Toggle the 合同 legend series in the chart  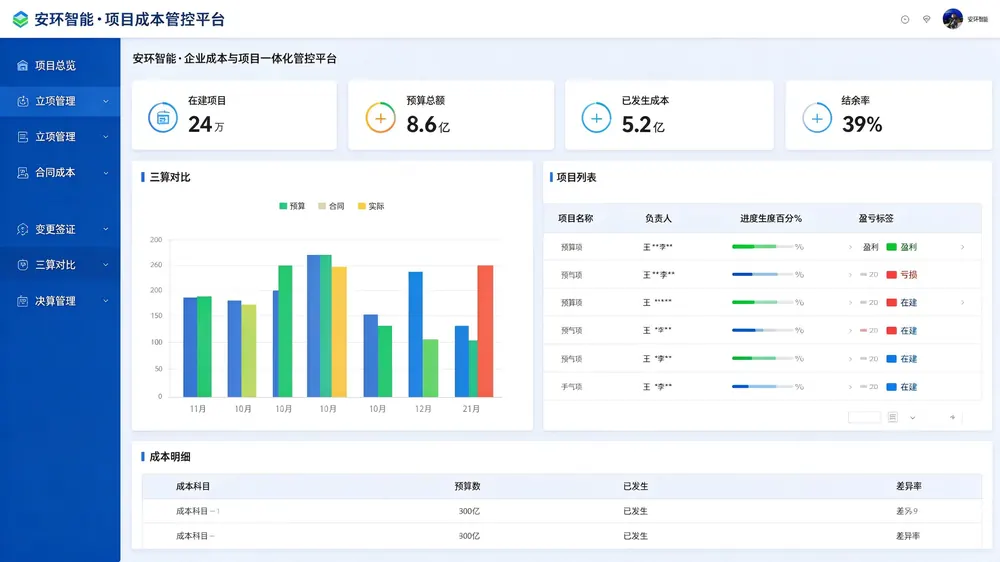pos(331,206)
